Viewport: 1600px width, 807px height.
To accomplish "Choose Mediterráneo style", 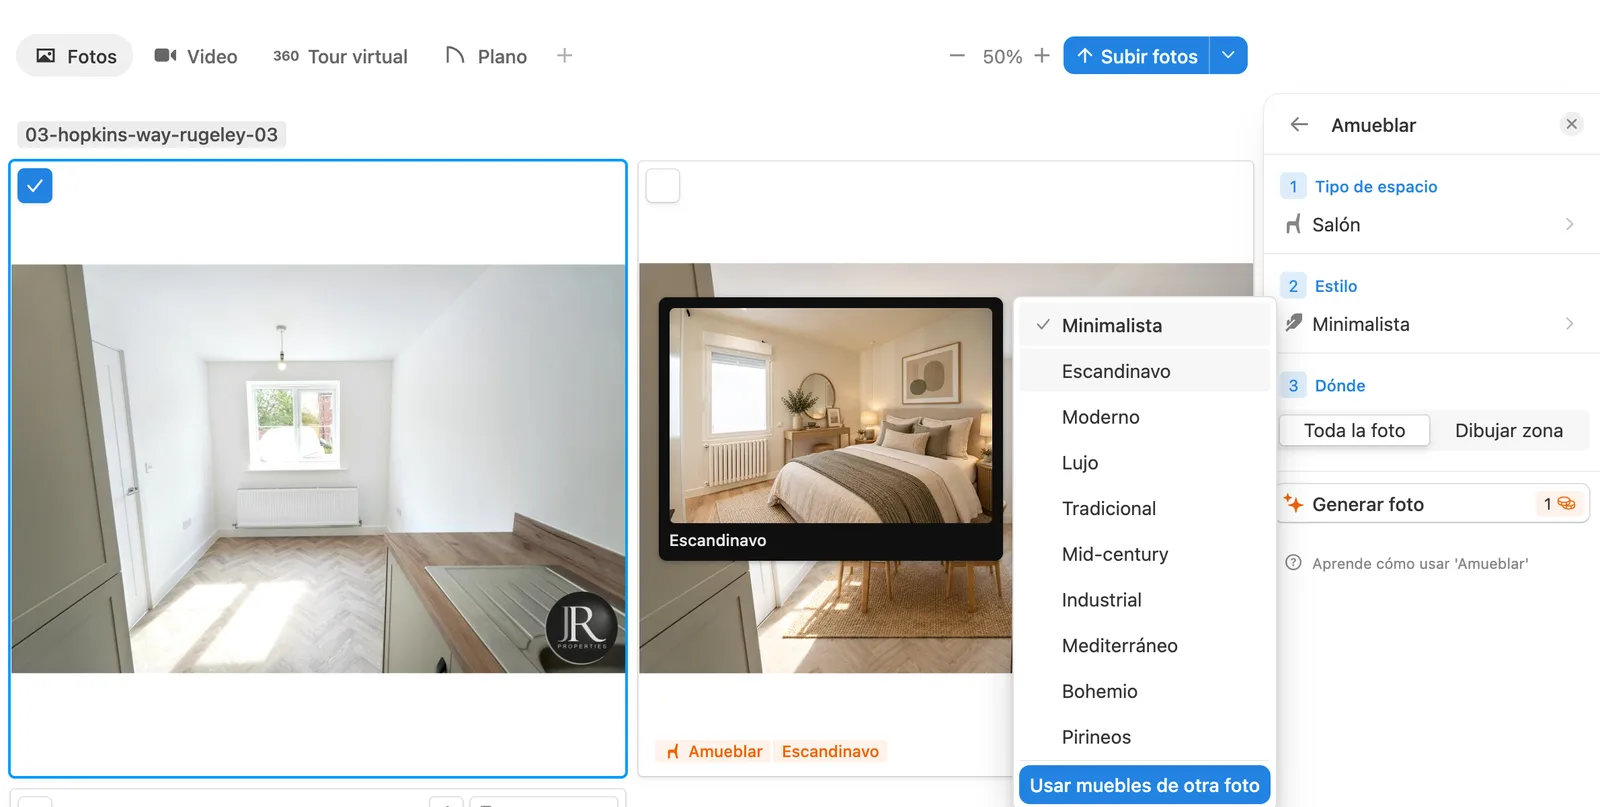I will coord(1144,646).
